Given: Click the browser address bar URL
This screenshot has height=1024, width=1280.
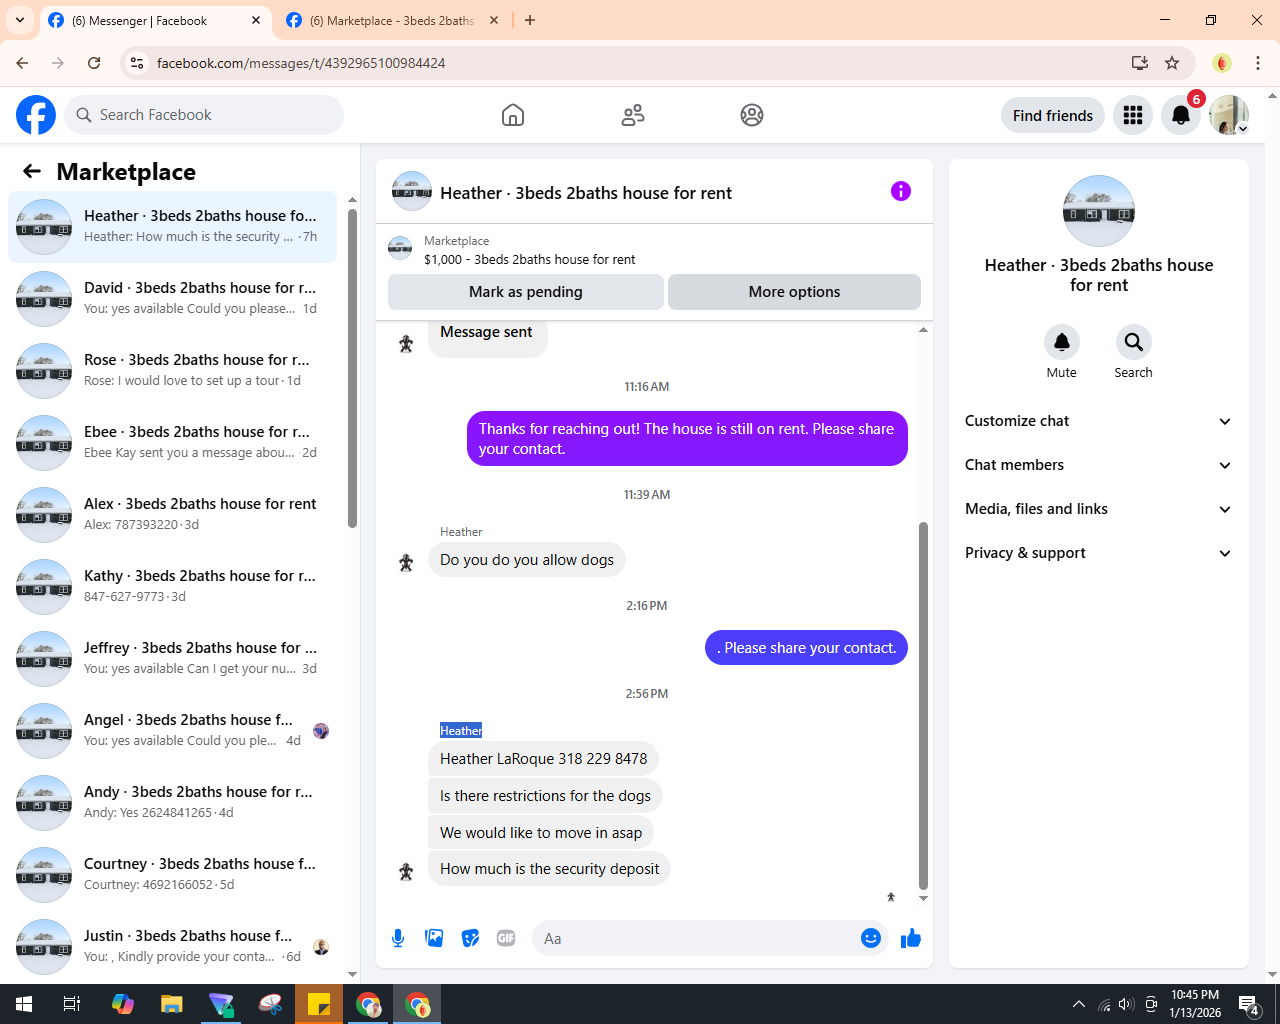Looking at the screenshot, I should [301, 63].
